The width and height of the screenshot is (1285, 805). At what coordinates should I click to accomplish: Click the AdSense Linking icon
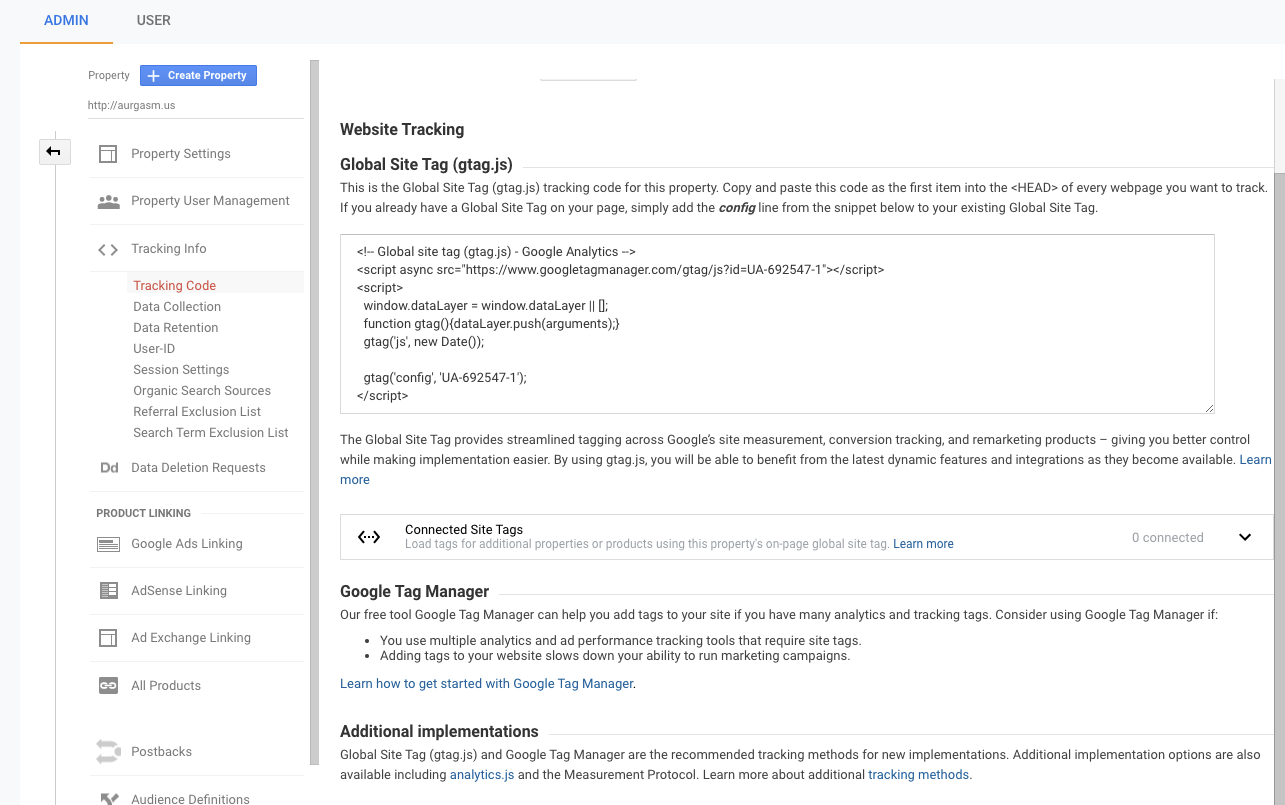(108, 591)
